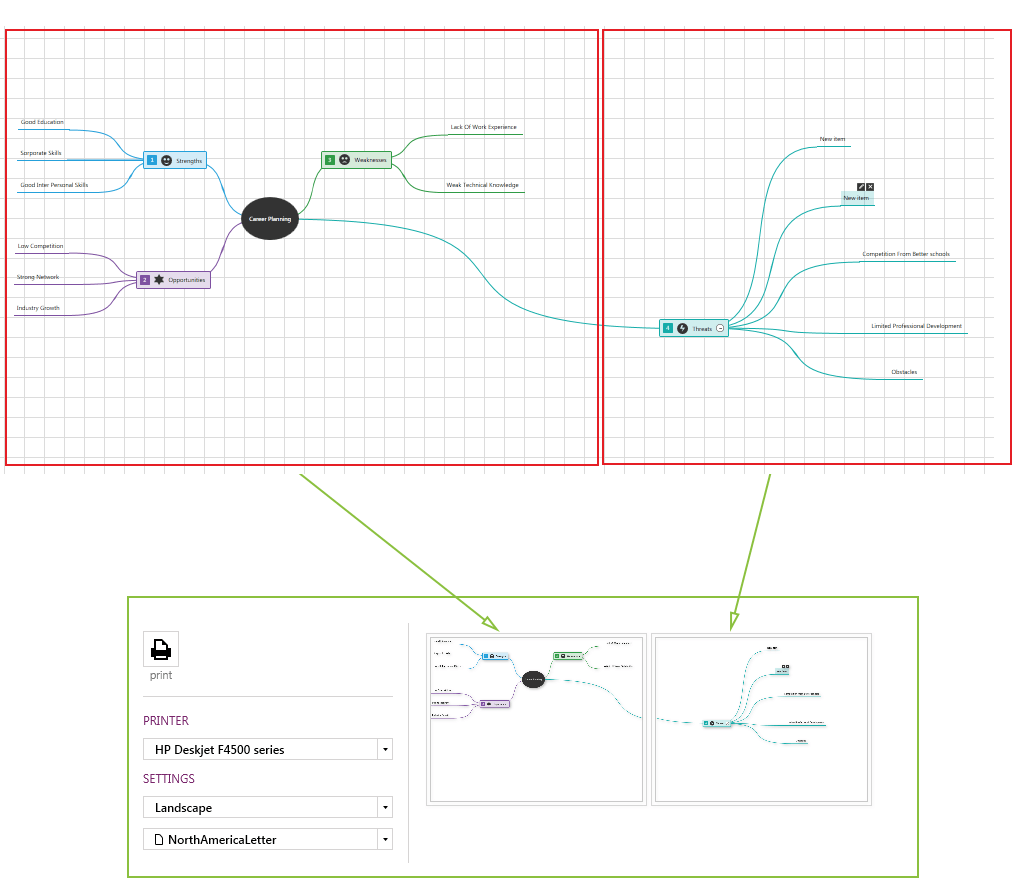Screen dimensions: 1032x896
Task: Click the star icon on the Opportunities node
Action: 159,279
